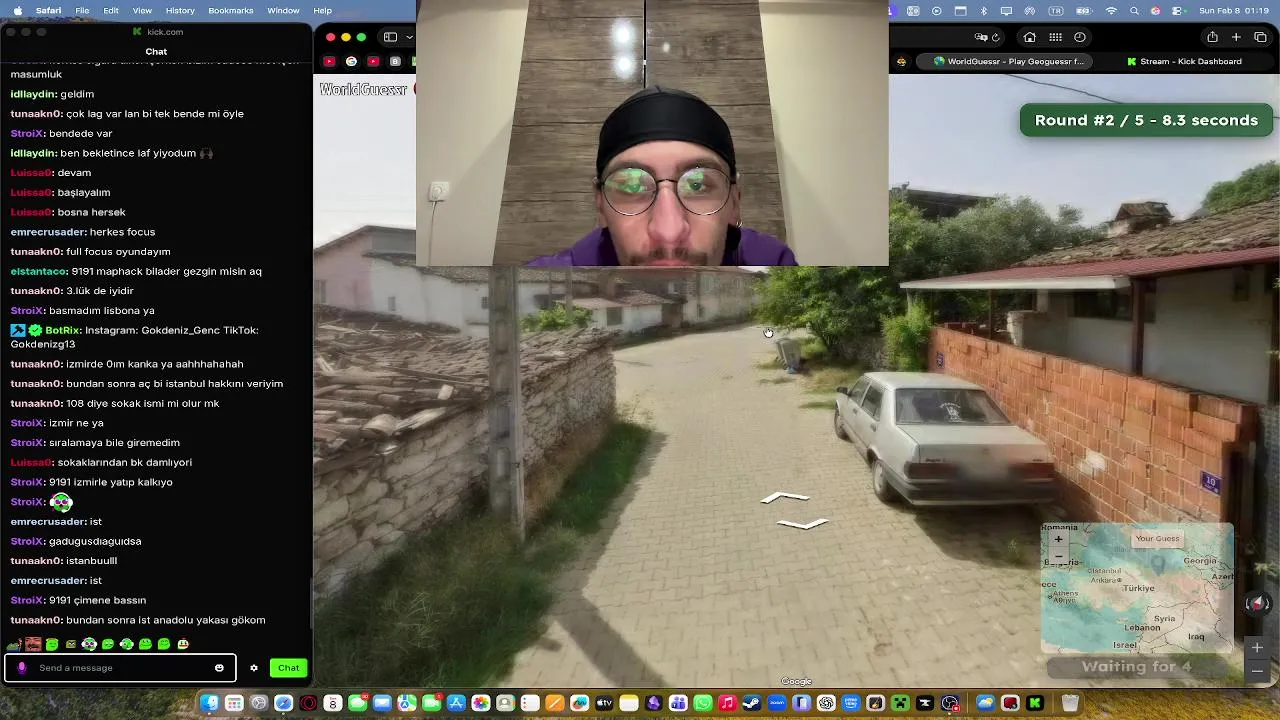Reload the page in Safari
The width and height of the screenshot is (1280, 720).
(995, 37)
